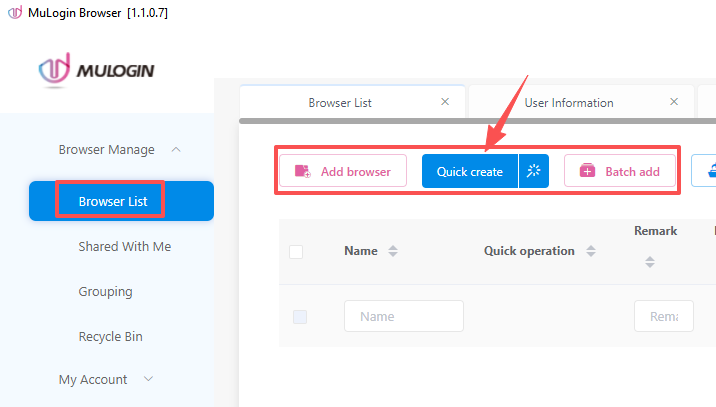
Task: Open the Recycle Bin page
Action: 110,337
